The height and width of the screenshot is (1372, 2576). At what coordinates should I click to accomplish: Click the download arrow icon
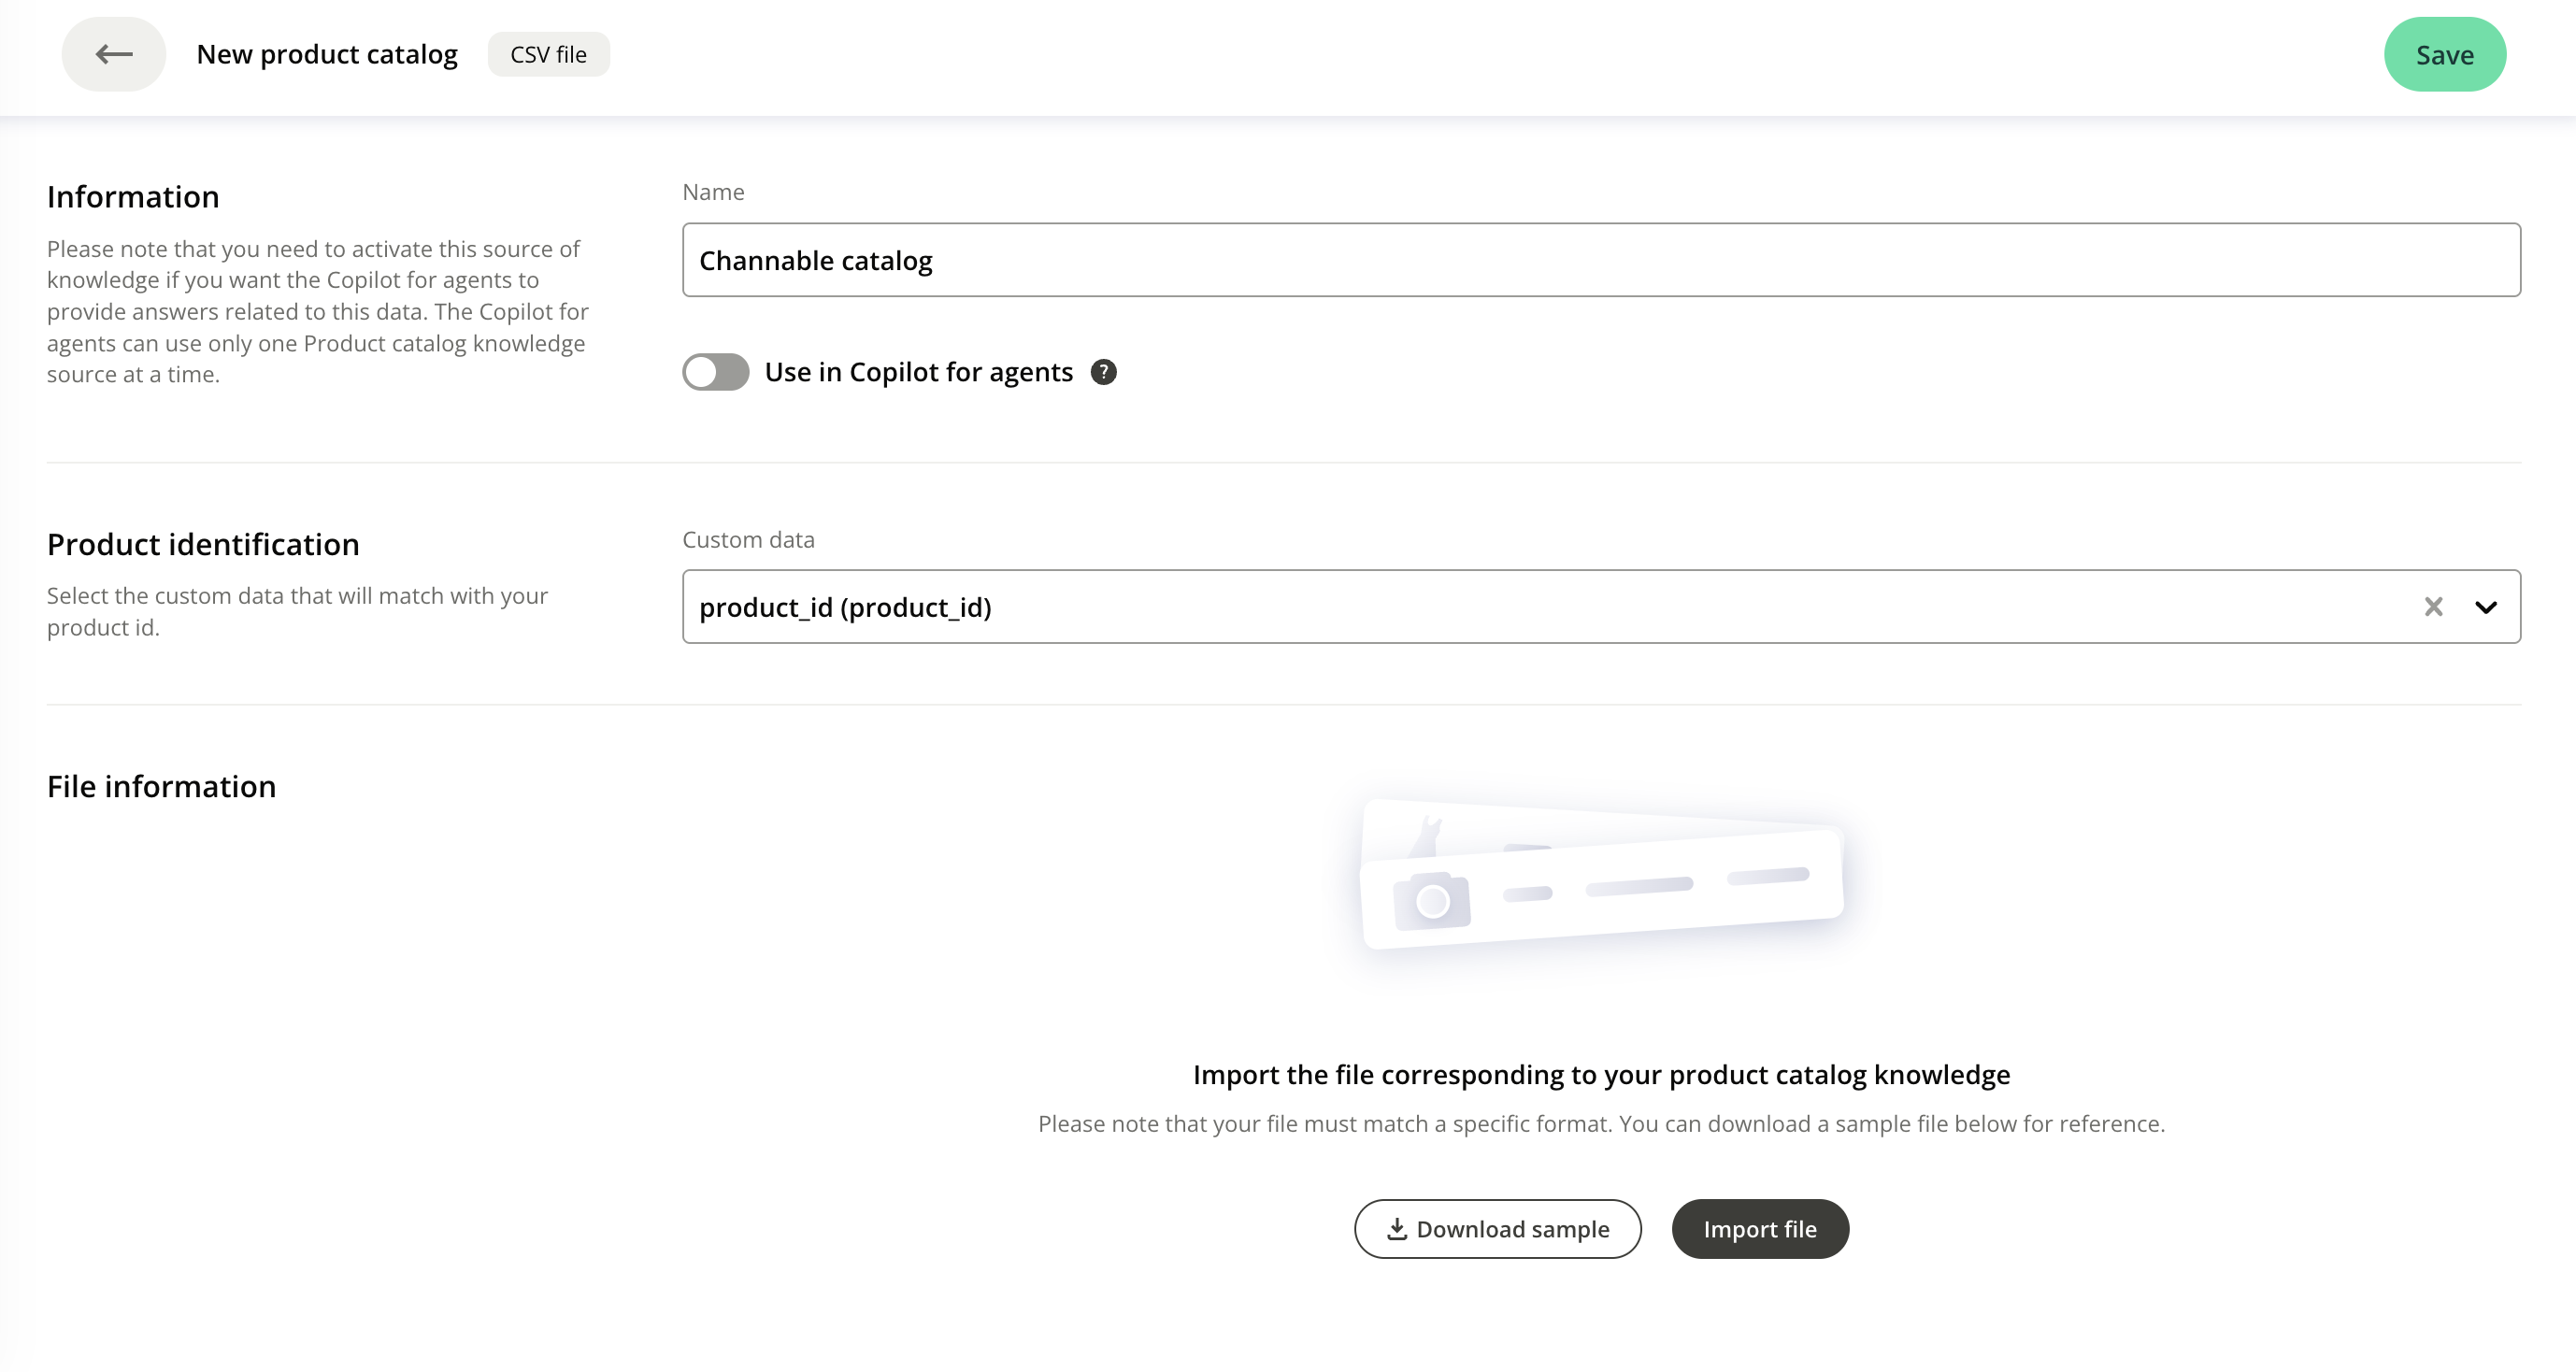coord(1397,1229)
